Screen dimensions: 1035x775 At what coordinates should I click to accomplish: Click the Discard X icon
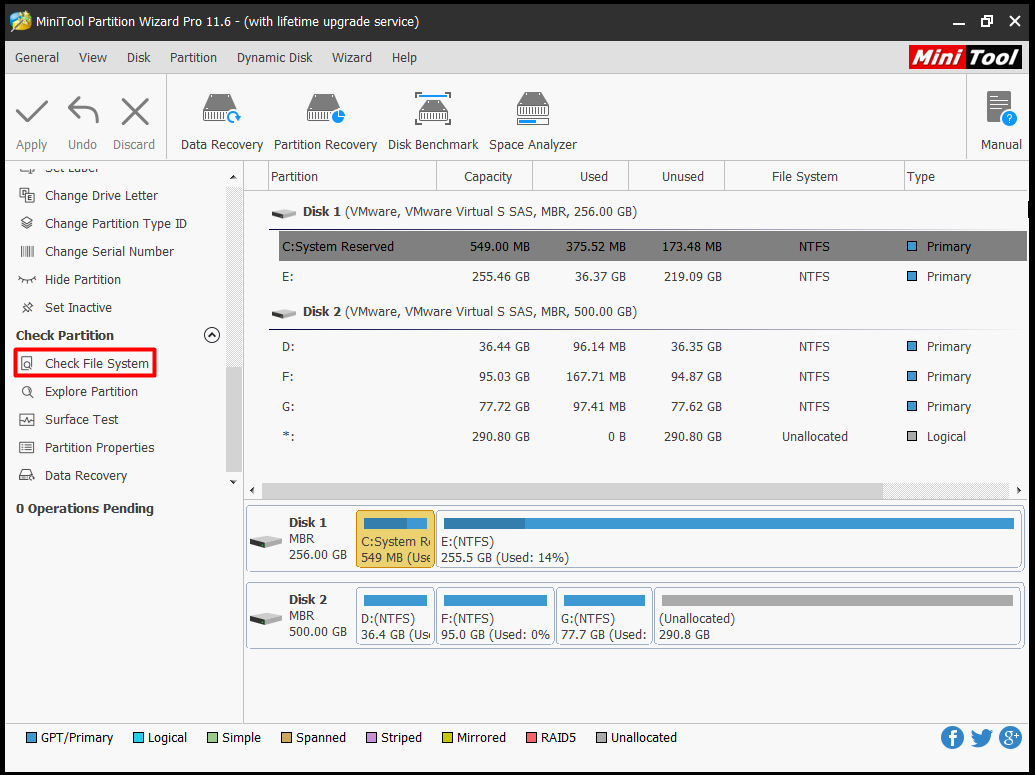click(135, 111)
